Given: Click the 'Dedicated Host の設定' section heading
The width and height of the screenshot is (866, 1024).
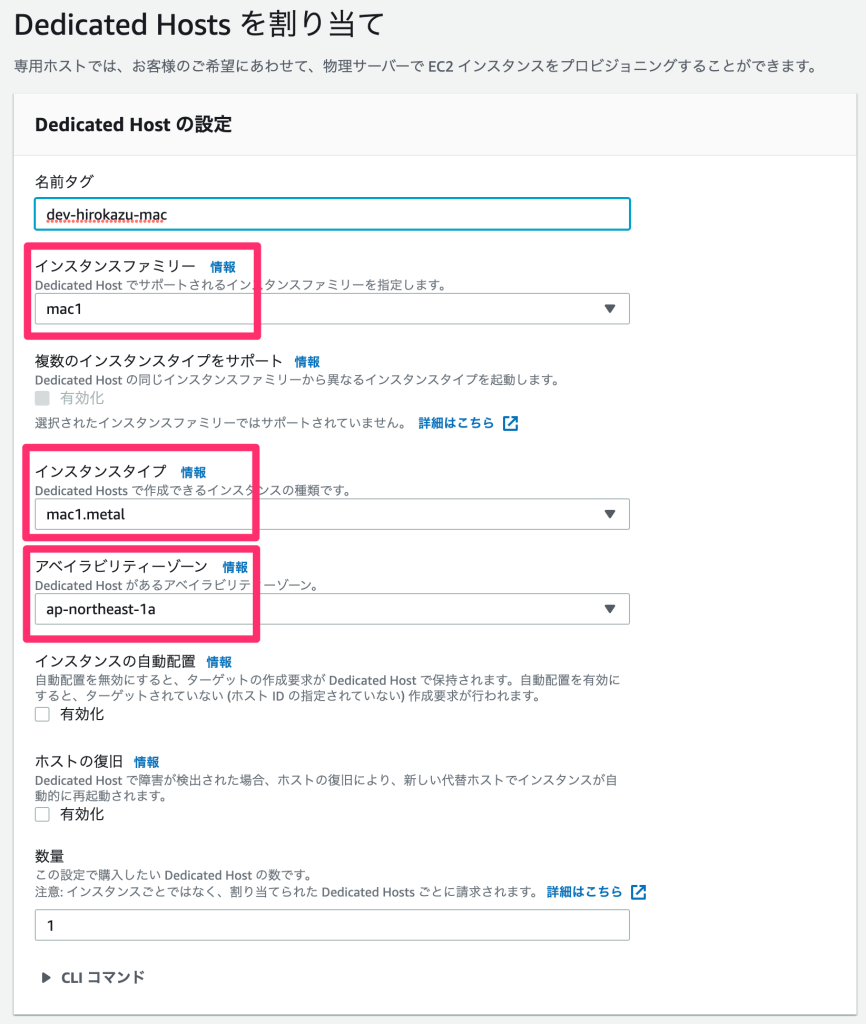Looking at the screenshot, I should tap(133, 124).
